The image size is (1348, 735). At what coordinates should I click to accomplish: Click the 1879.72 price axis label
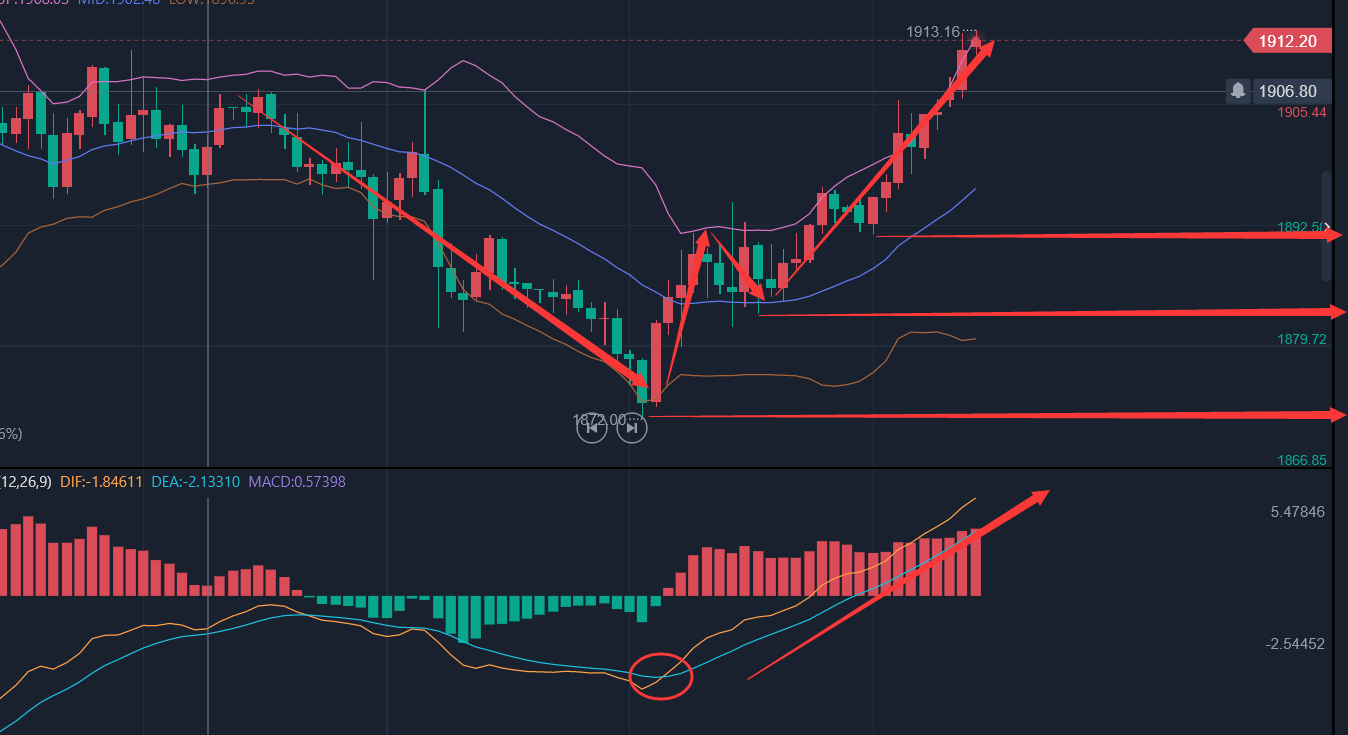tap(1302, 340)
